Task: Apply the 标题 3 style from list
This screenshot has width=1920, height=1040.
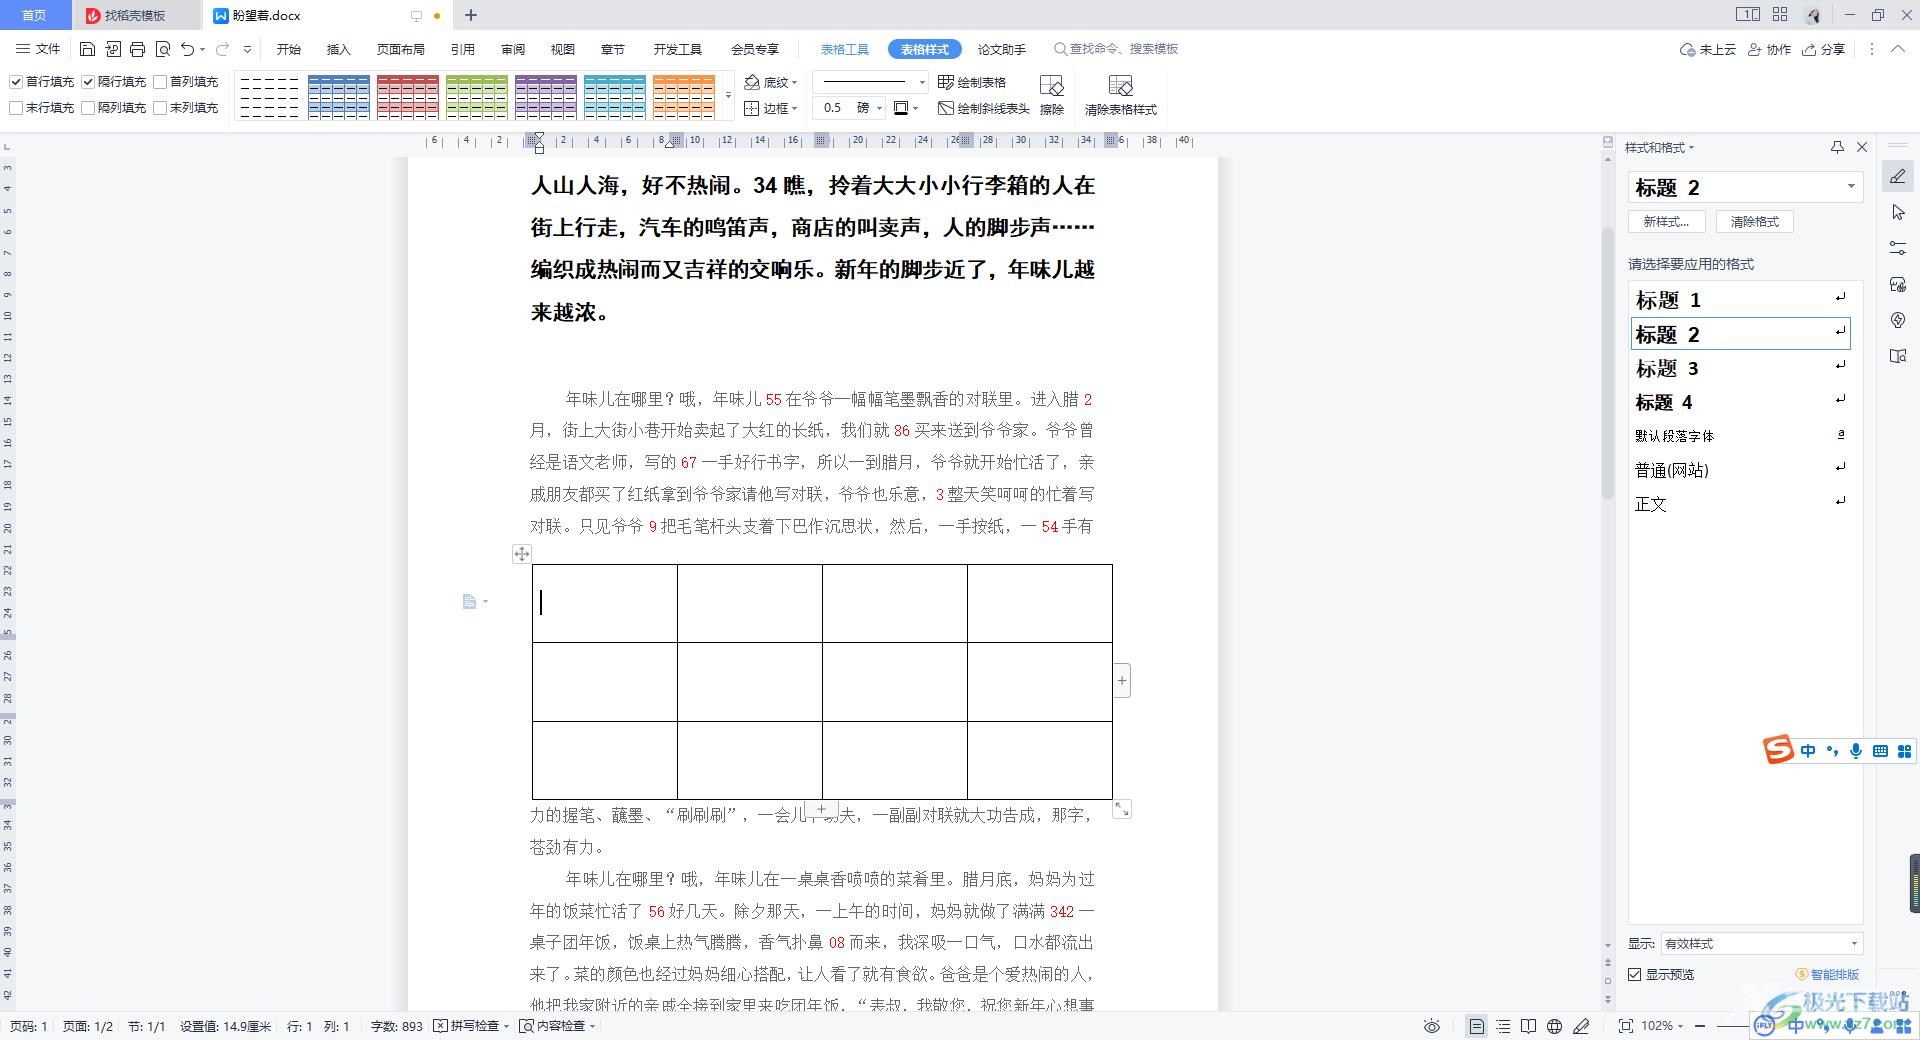Action: [1740, 368]
